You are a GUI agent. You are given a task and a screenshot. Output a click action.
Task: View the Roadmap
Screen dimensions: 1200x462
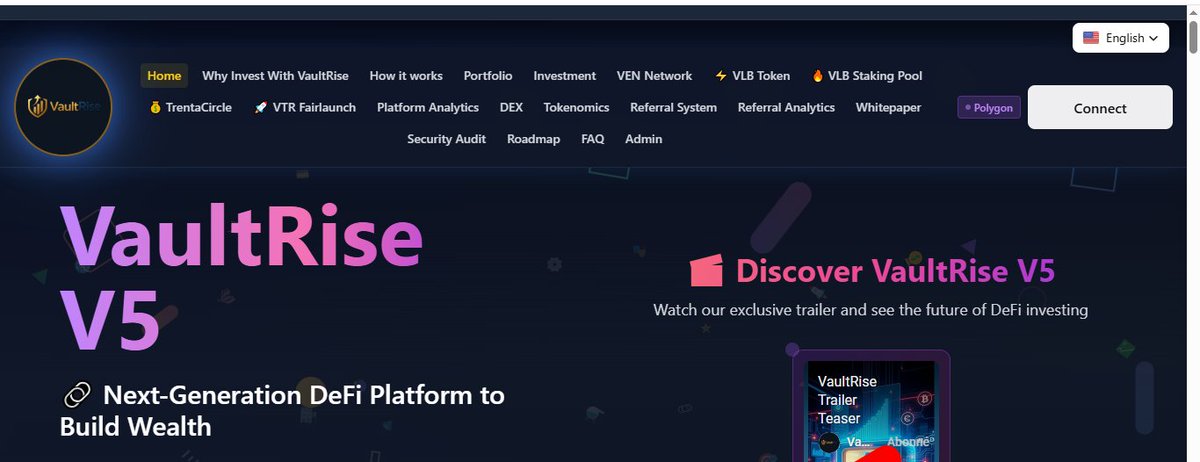[533, 139]
